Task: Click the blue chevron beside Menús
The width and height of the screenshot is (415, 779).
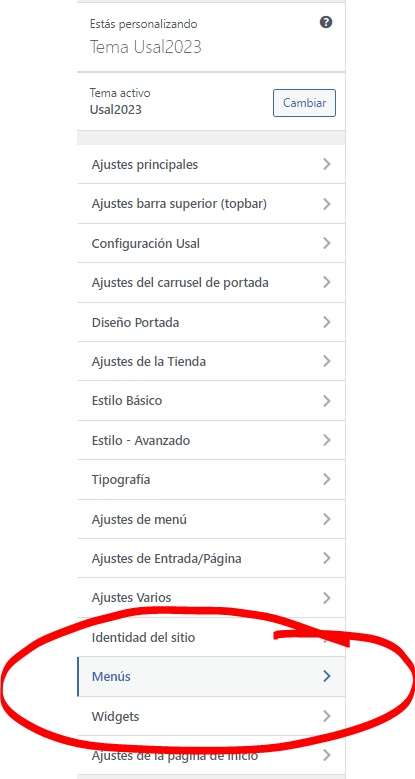Action: click(x=327, y=677)
